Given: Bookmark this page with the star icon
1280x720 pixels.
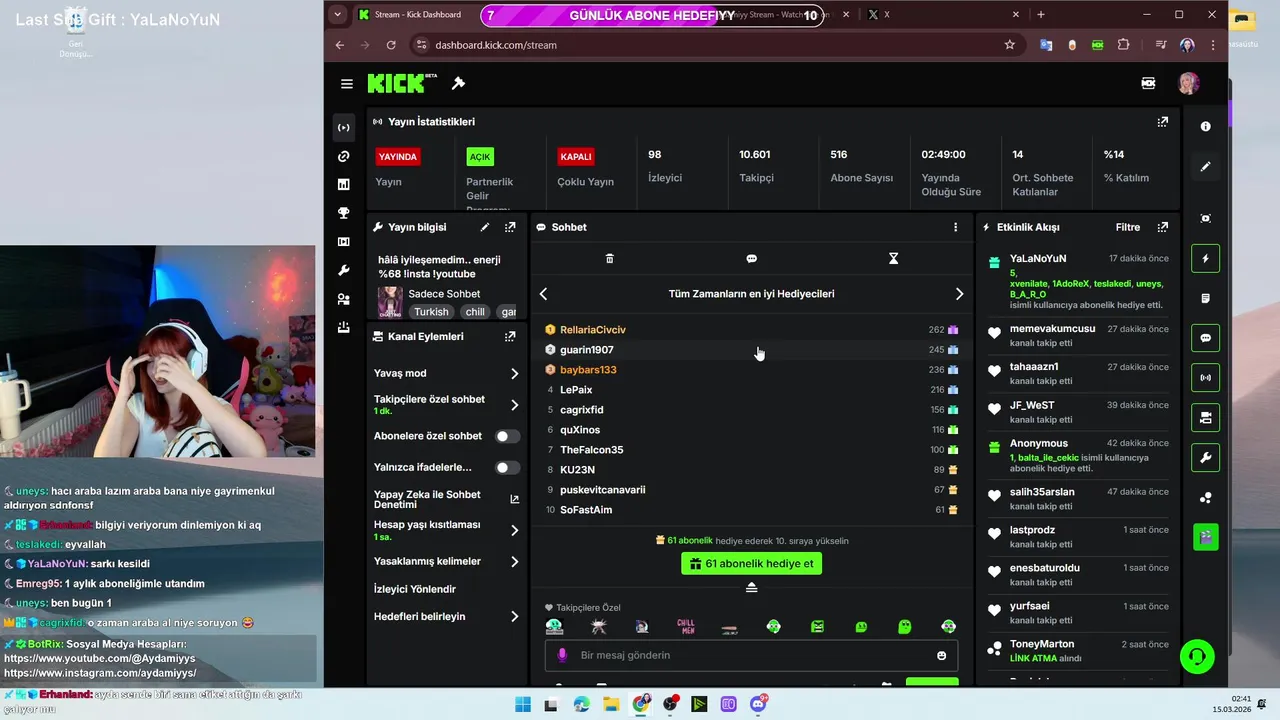Looking at the screenshot, I should pyautogui.click(x=1009, y=45).
